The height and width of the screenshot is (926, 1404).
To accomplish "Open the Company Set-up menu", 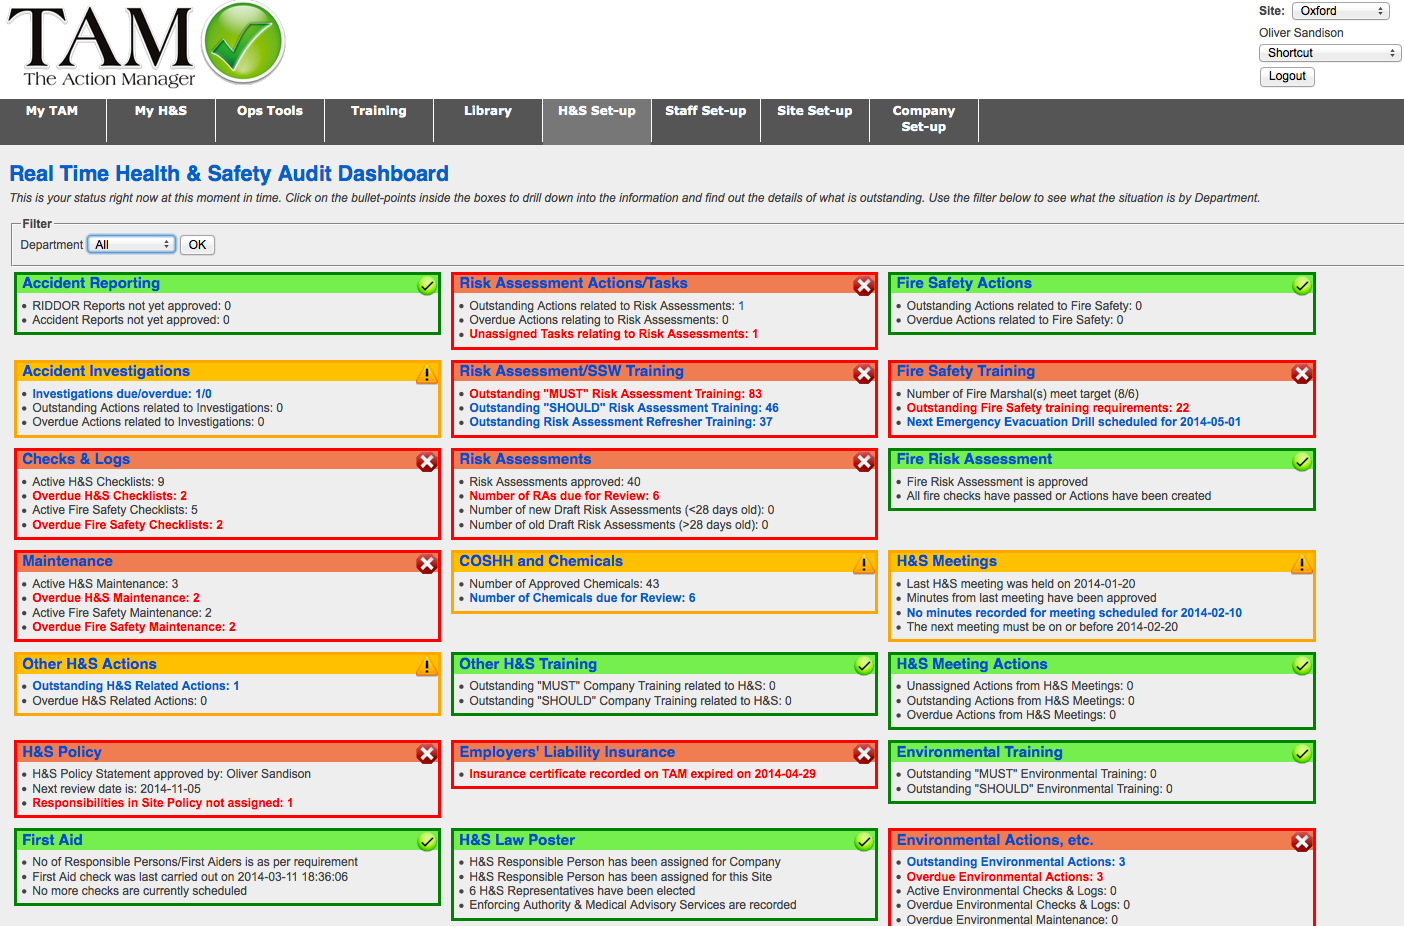I will [x=924, y=120].
